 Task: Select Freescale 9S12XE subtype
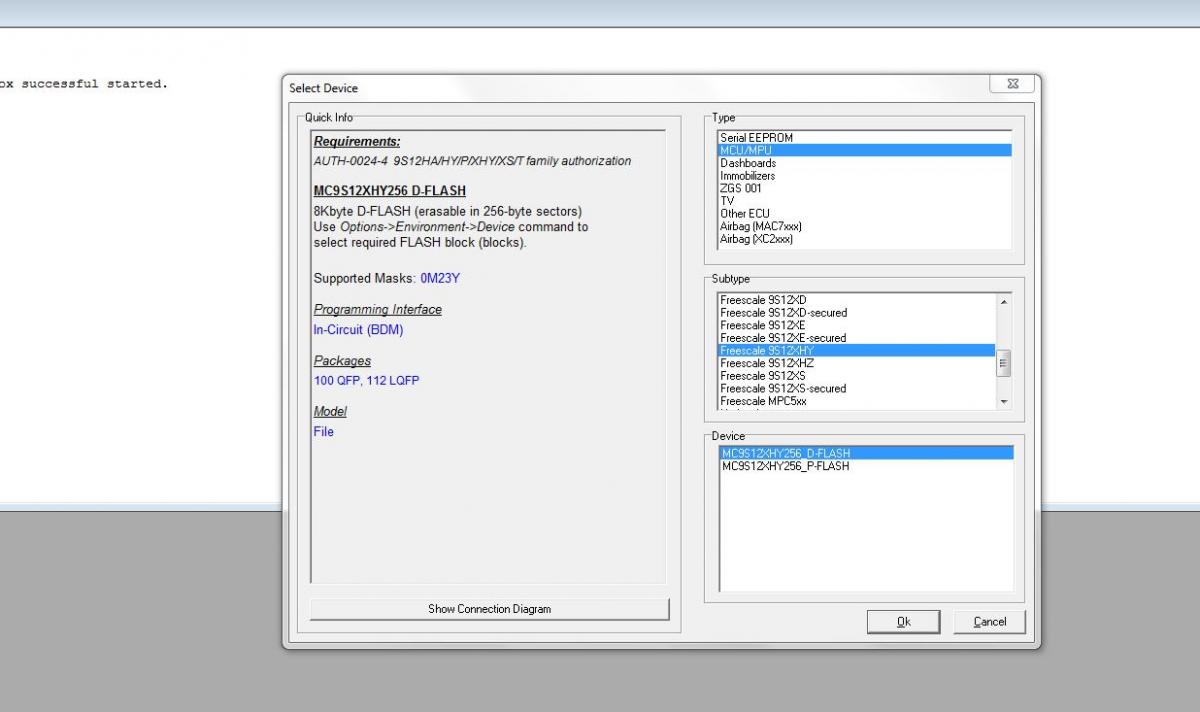tap(857, 325)
